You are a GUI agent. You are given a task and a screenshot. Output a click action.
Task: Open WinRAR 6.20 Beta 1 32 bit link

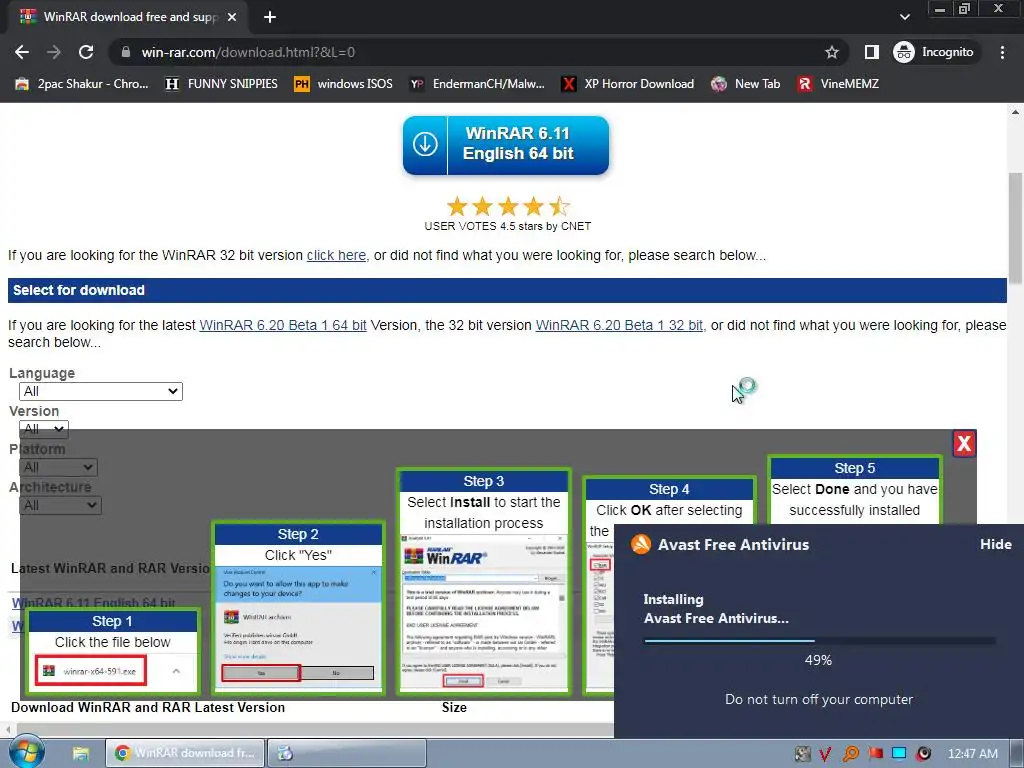pos(619,325)
